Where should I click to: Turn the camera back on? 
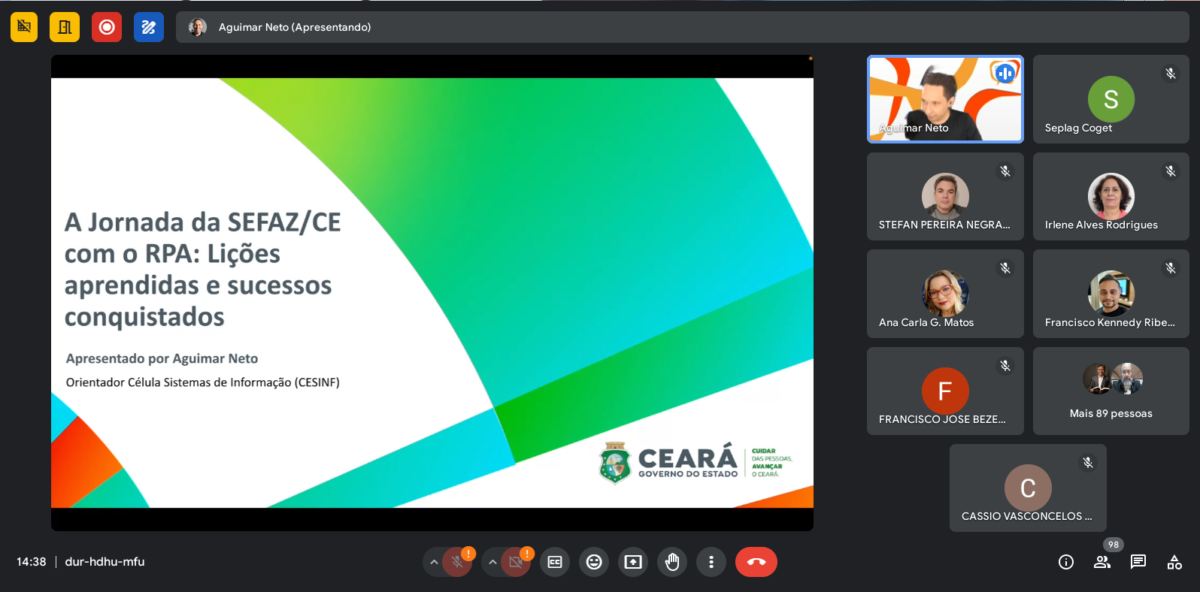(x=516, y=562)
